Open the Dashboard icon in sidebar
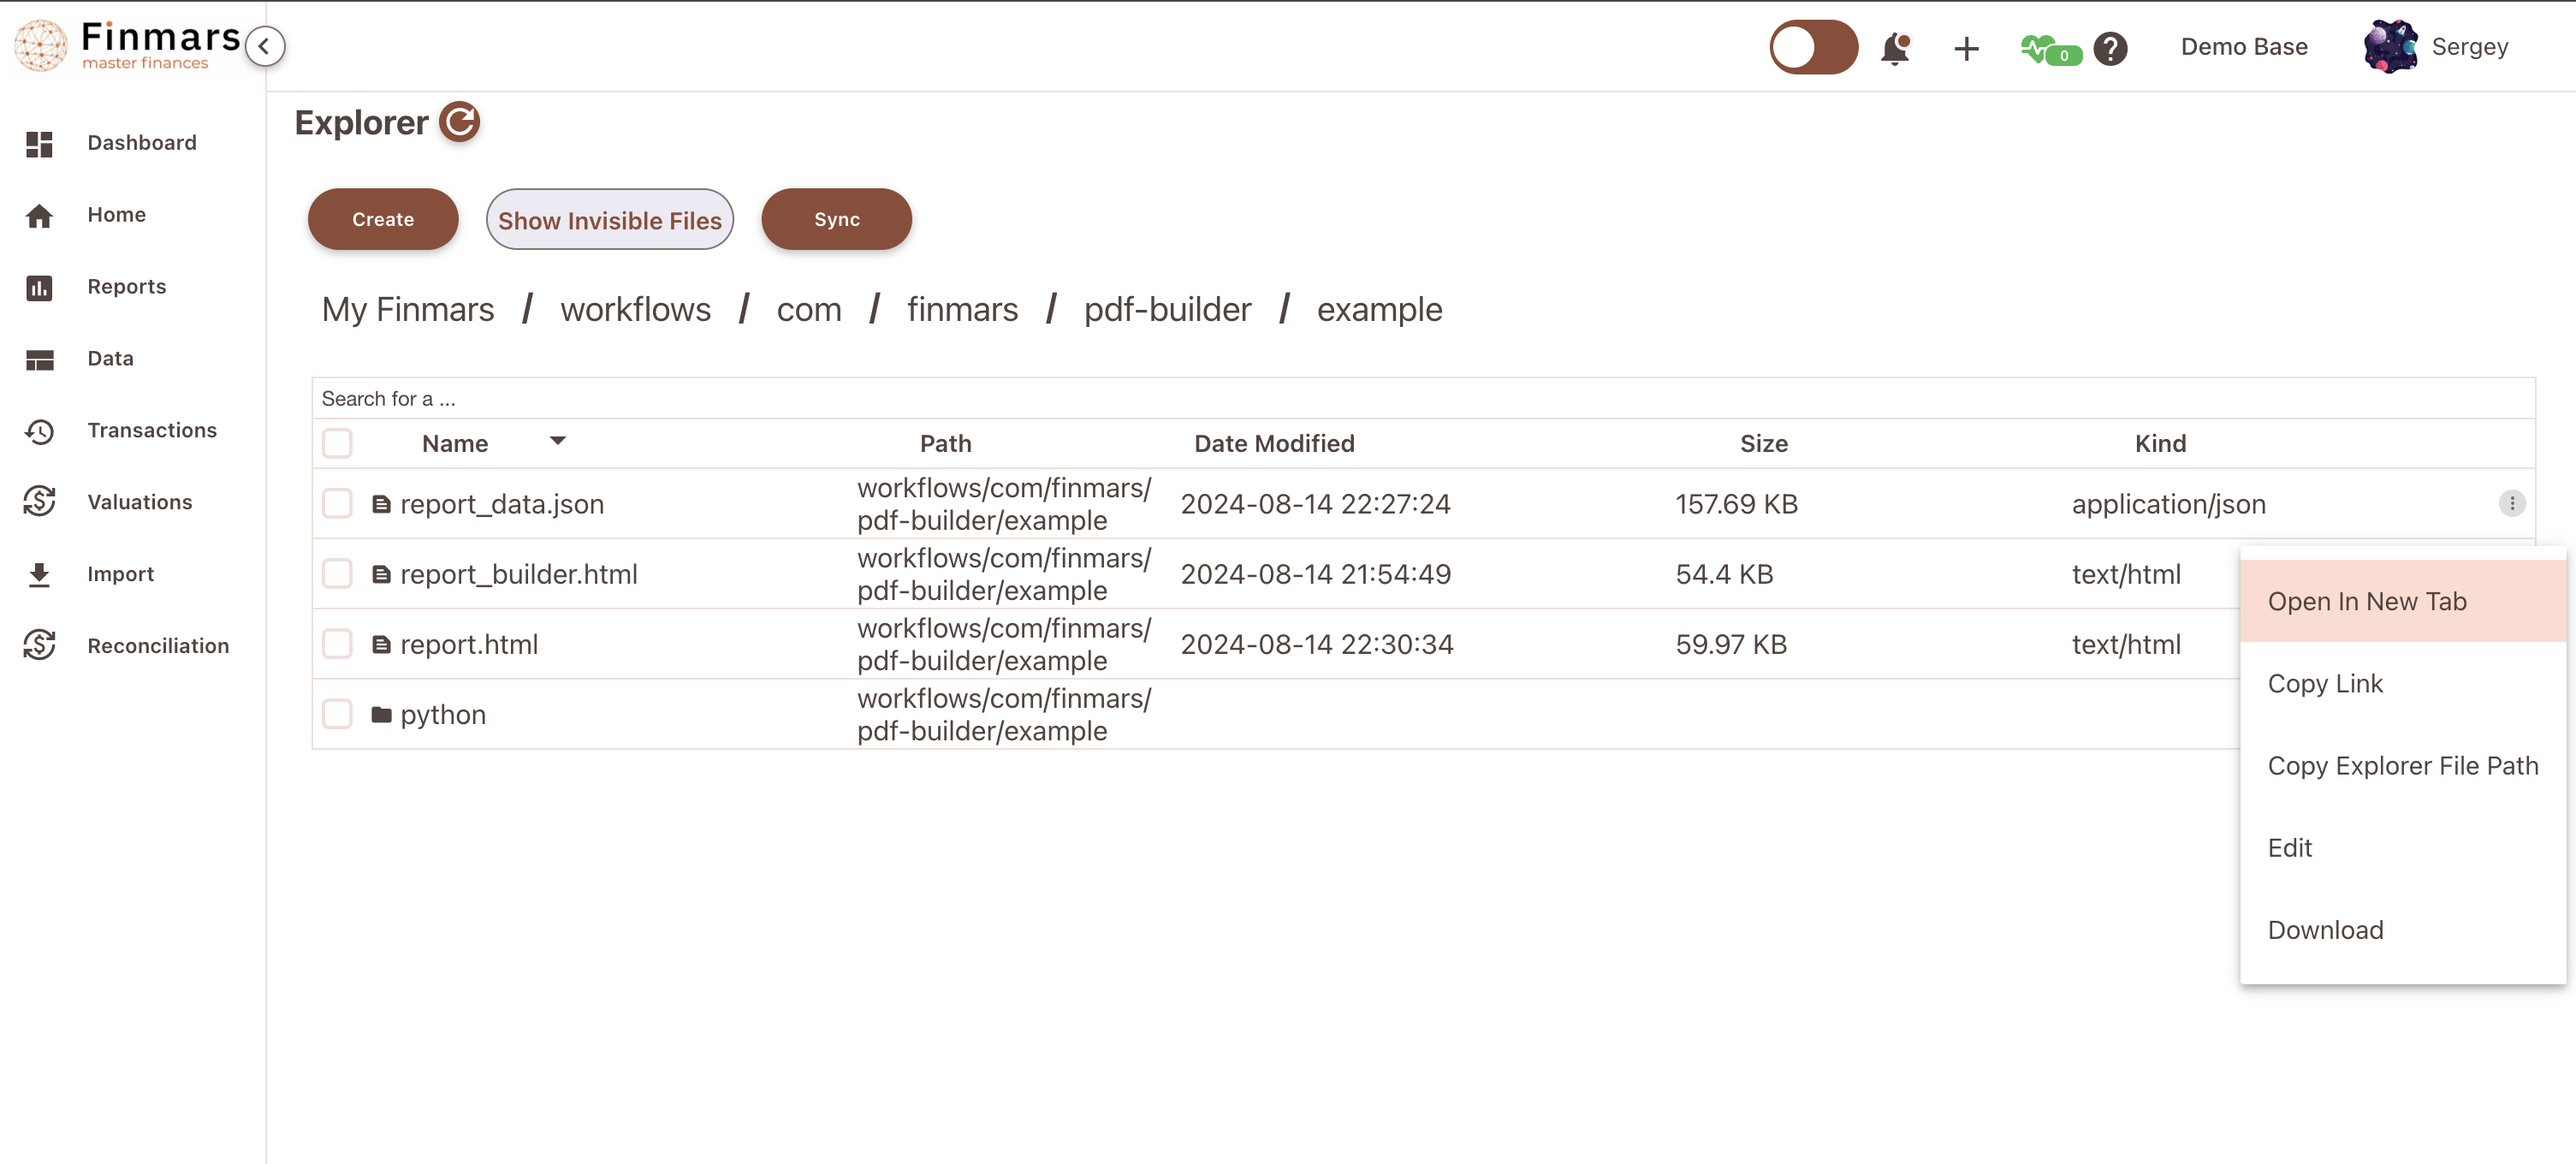Image resolution: width=2576 pixels, height=1164 pixels. tap(39, 144)
